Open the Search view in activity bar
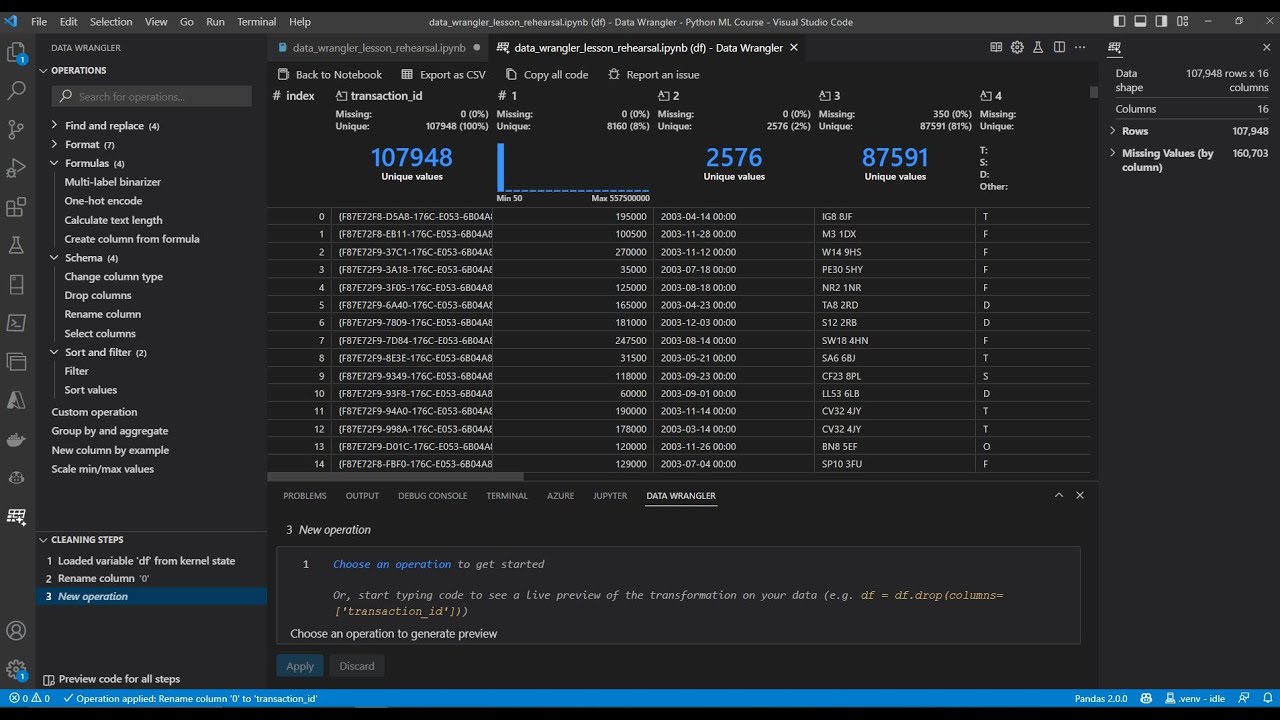 (x=16, y=90)
